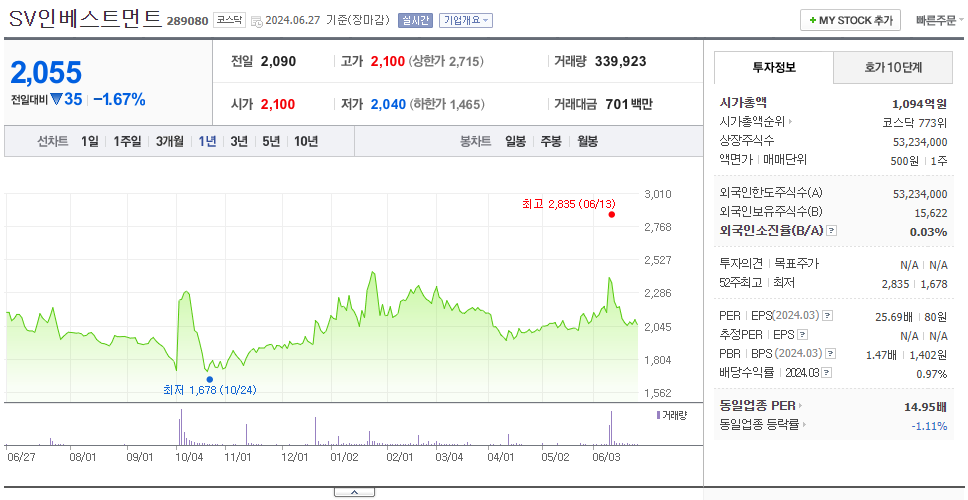968x500 pixels.
Task: Click the 동일업종 PER value 14.95배
Action: tap(925, 406)
